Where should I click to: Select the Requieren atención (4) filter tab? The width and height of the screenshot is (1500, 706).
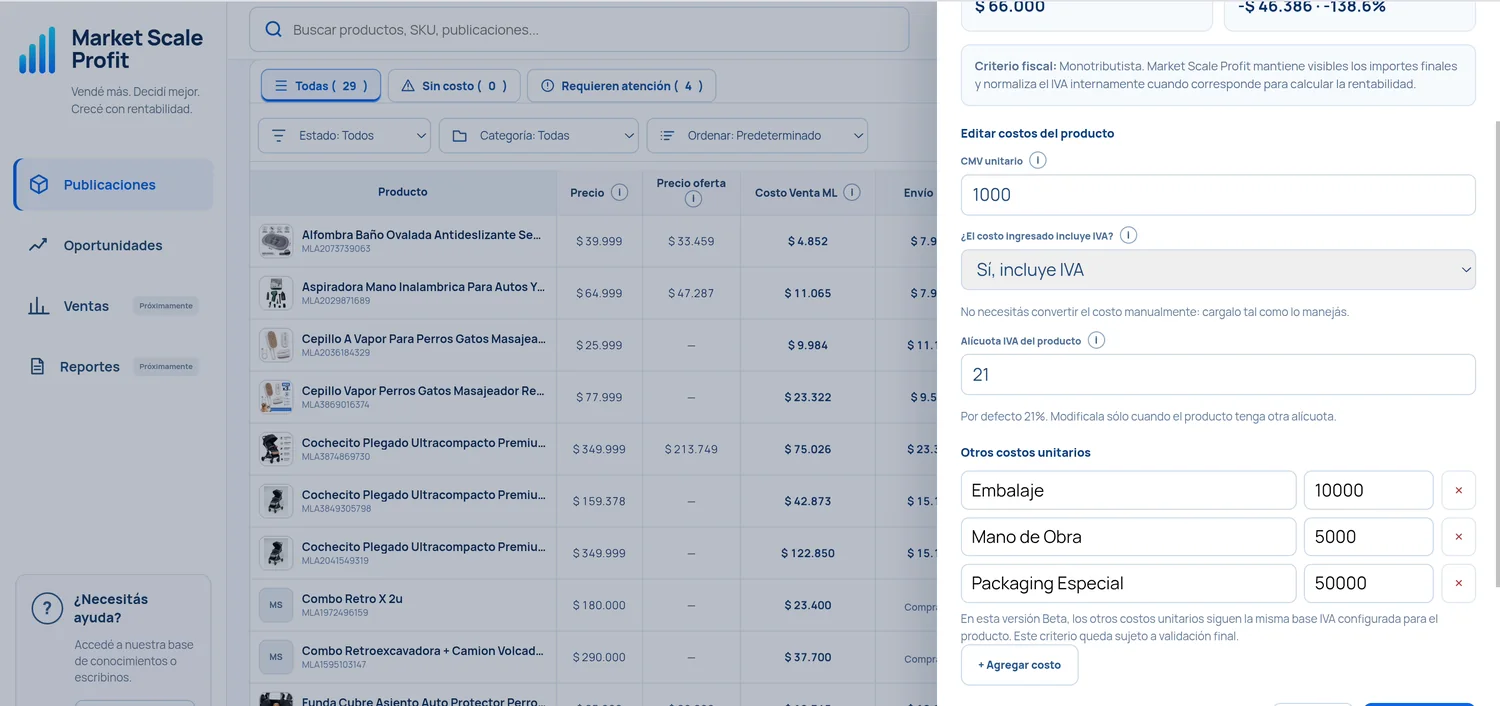pos(621,86)
